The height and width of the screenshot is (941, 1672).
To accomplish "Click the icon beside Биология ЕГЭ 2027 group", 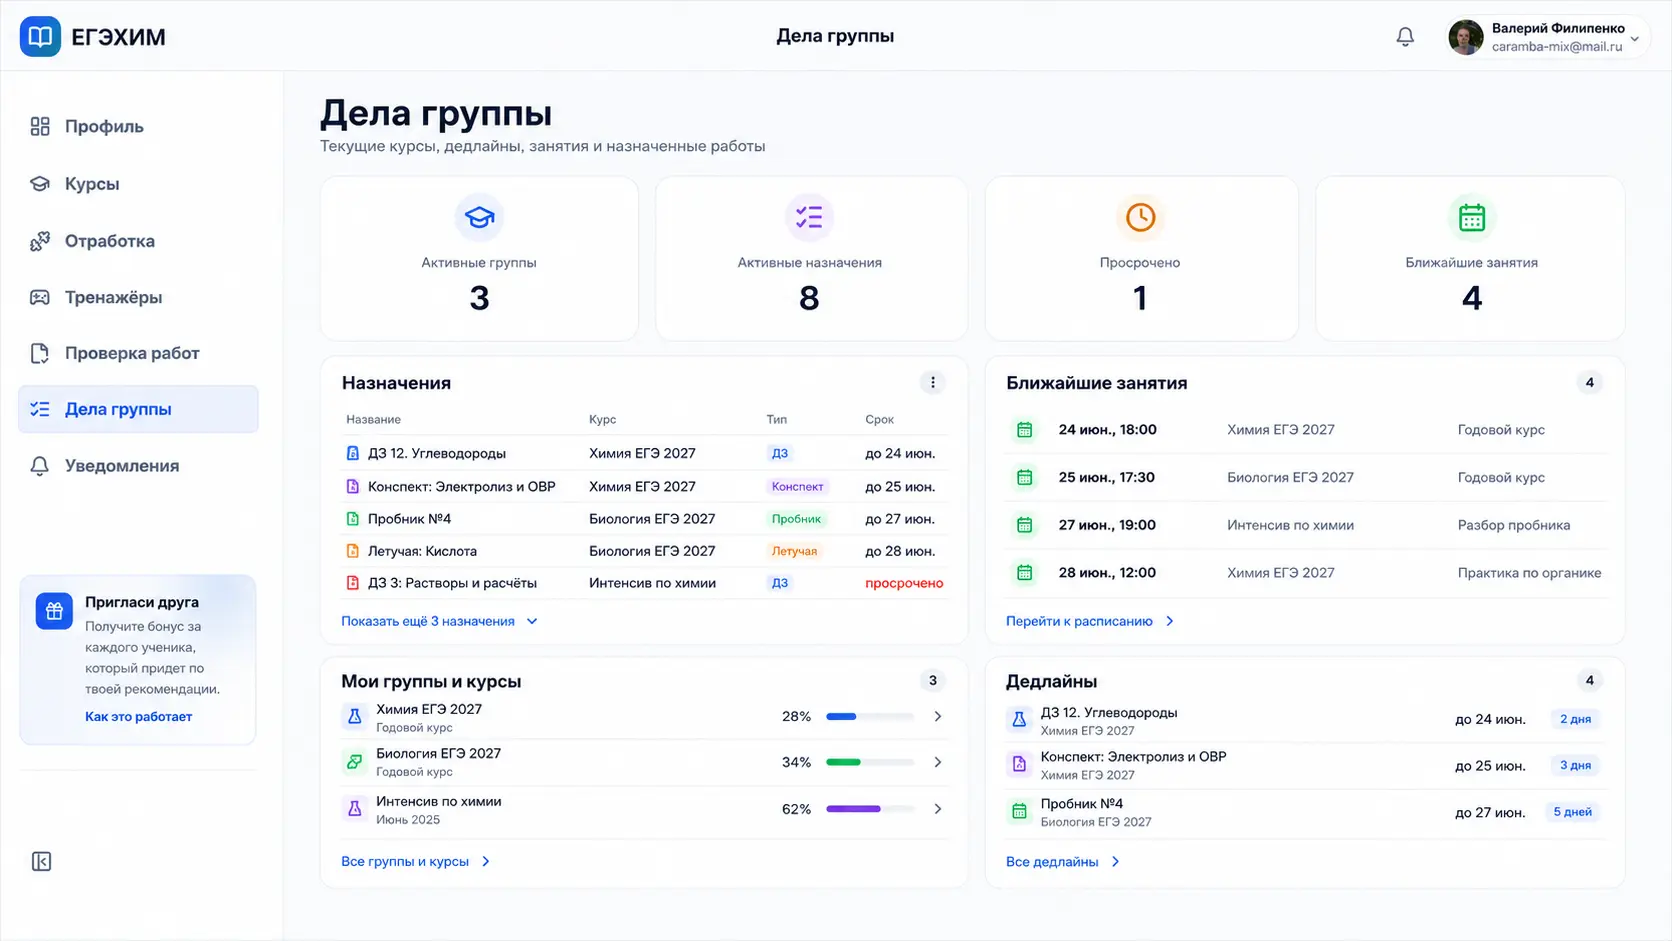I will coord(354,762).
